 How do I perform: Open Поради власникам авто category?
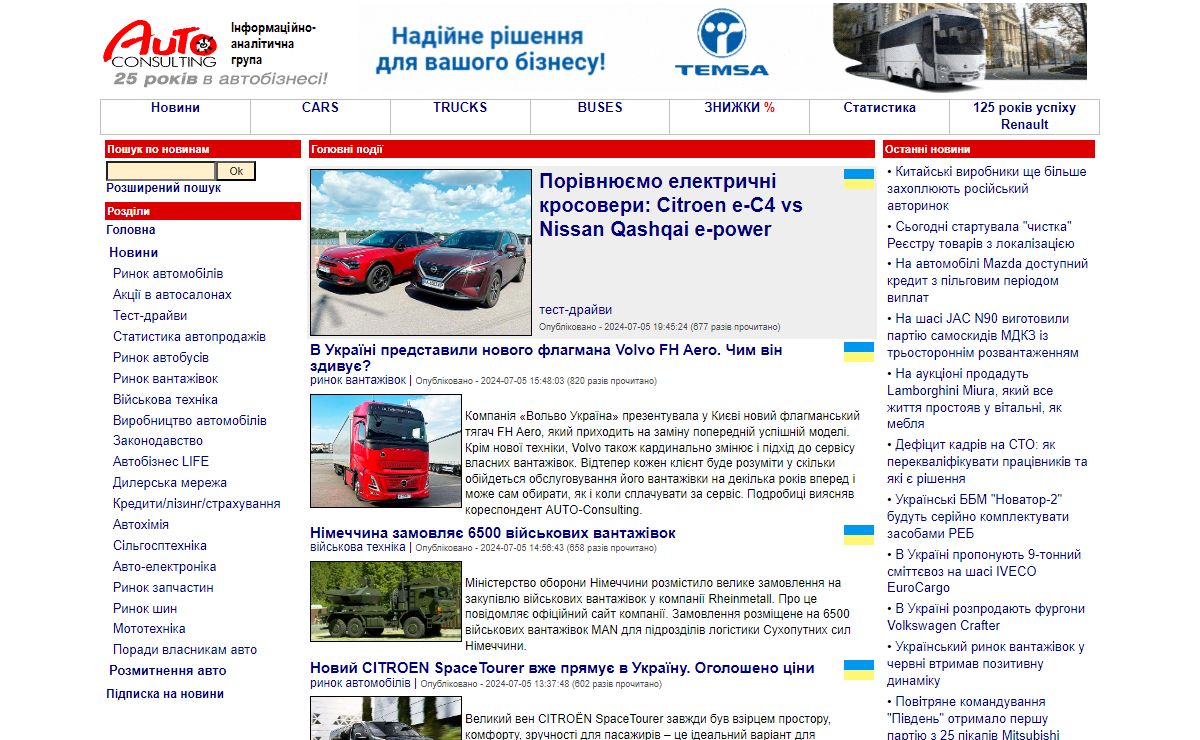pyautogui.click(x=185, y=650)
